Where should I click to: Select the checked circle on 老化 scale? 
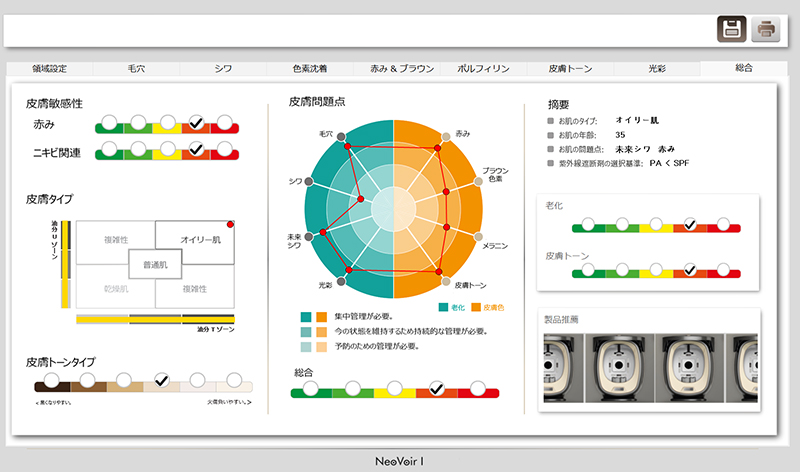(690, 224)
